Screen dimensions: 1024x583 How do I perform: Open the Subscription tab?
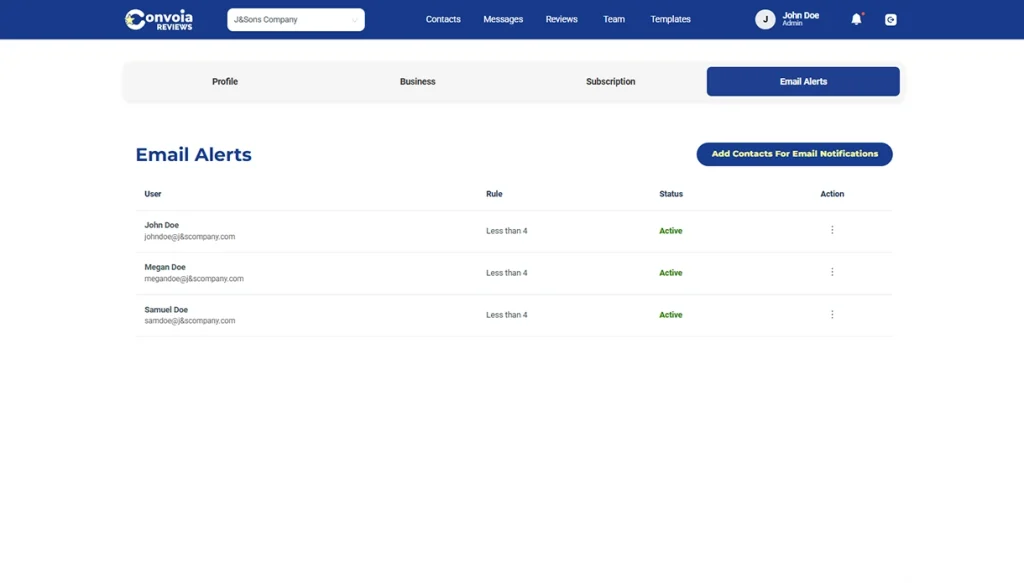click(x=610, y=82)
